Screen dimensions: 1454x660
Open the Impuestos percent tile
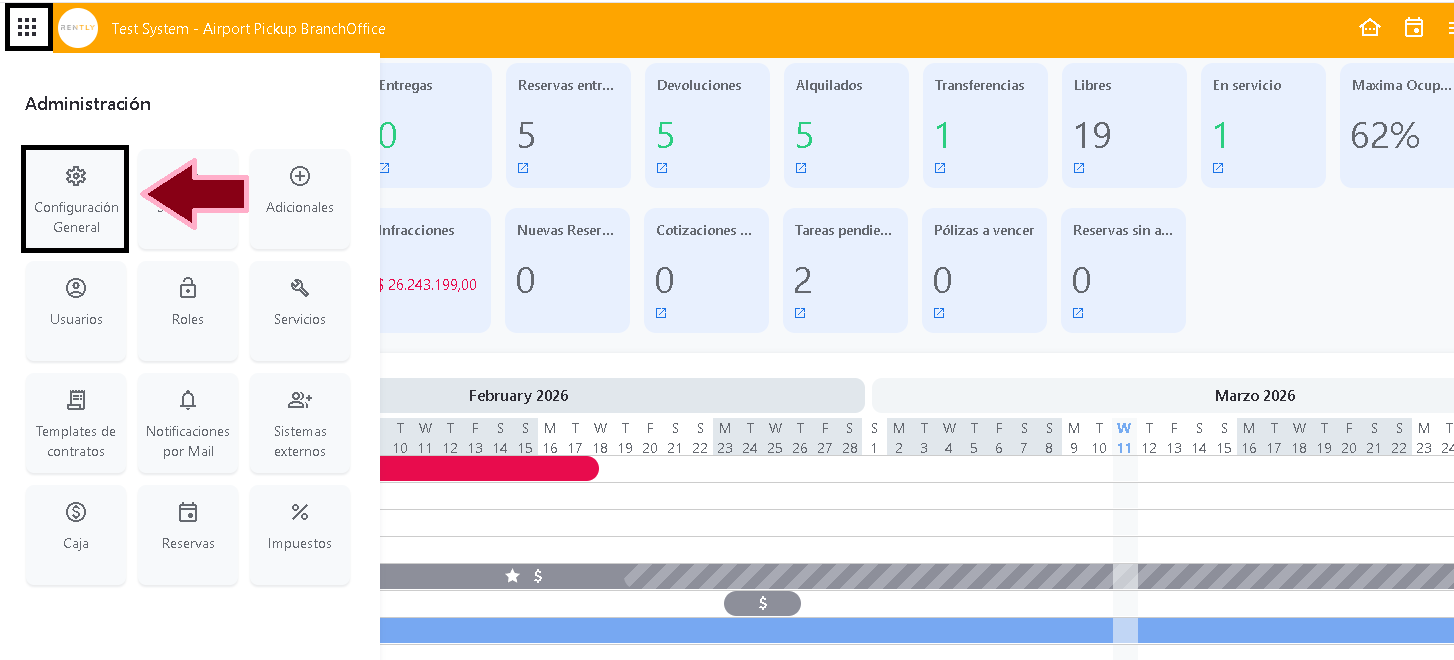(299, 535)
